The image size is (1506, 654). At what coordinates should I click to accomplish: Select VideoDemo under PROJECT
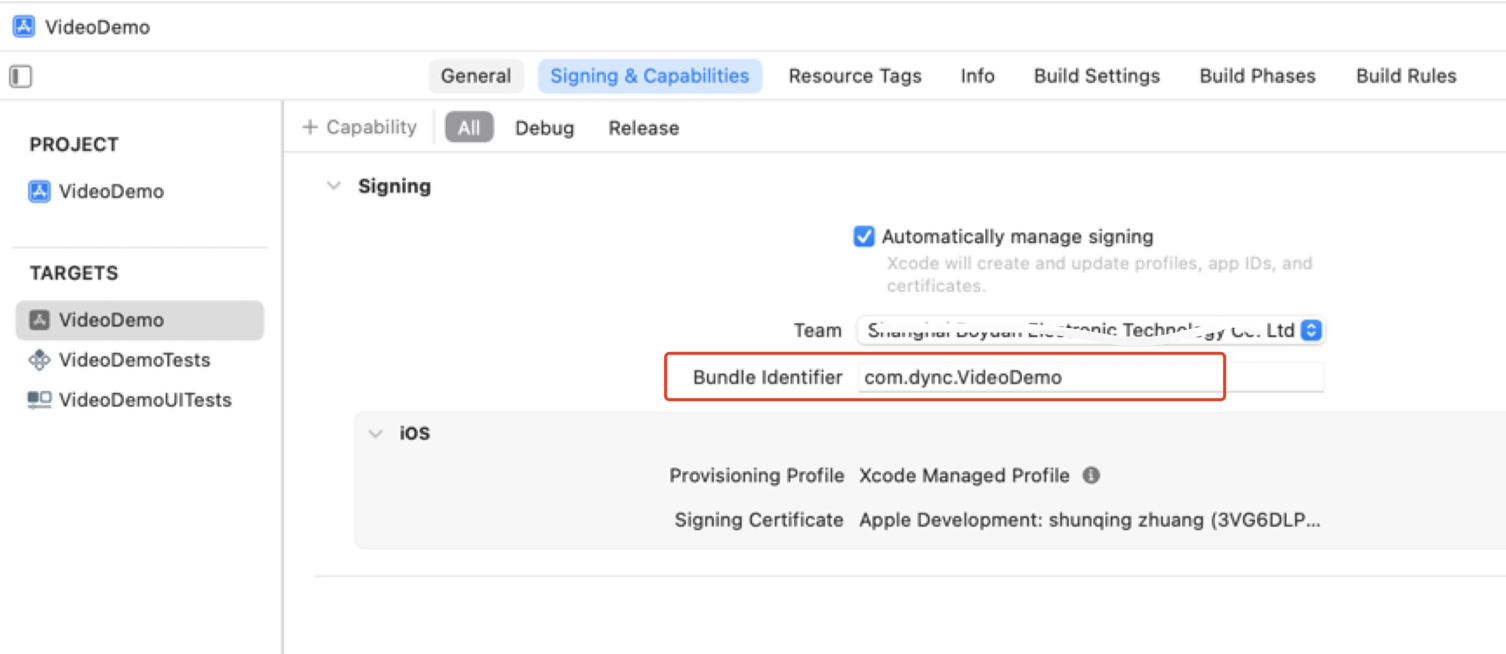(x=111, y=192)
